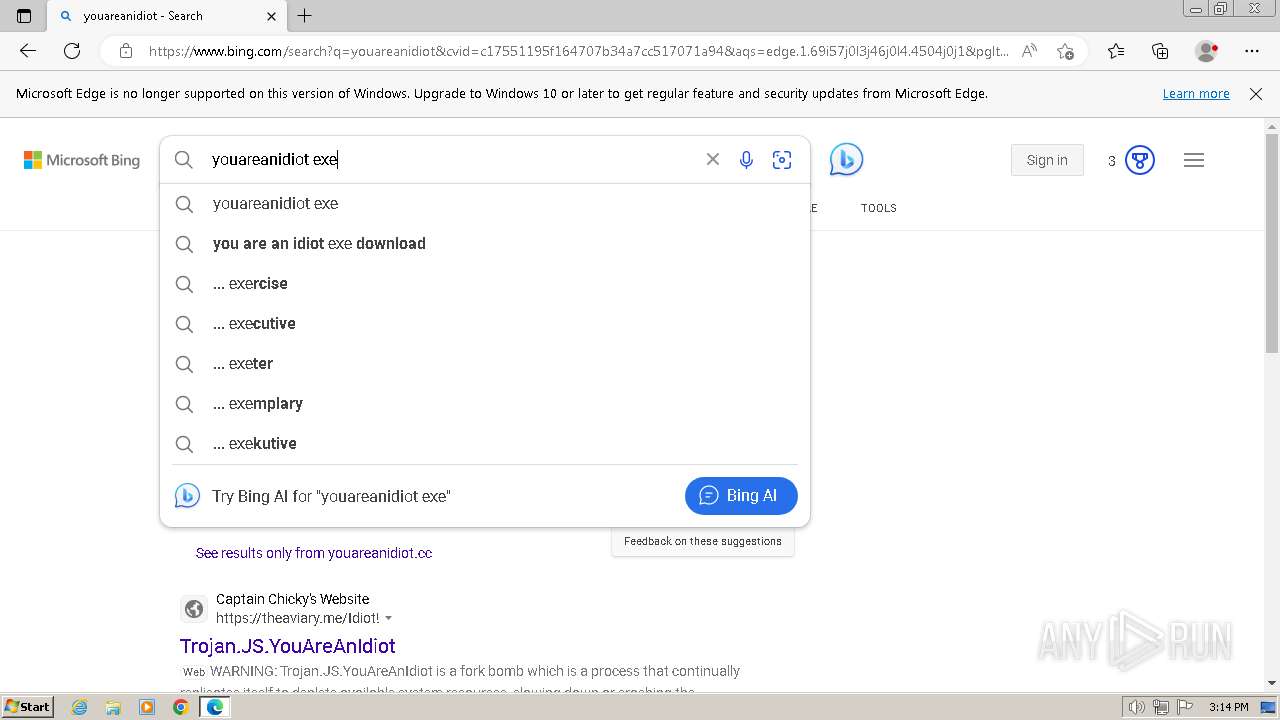1280x720 pixels.
Task: Open the TOOLS search tab
Action: [x=878, y=208]
